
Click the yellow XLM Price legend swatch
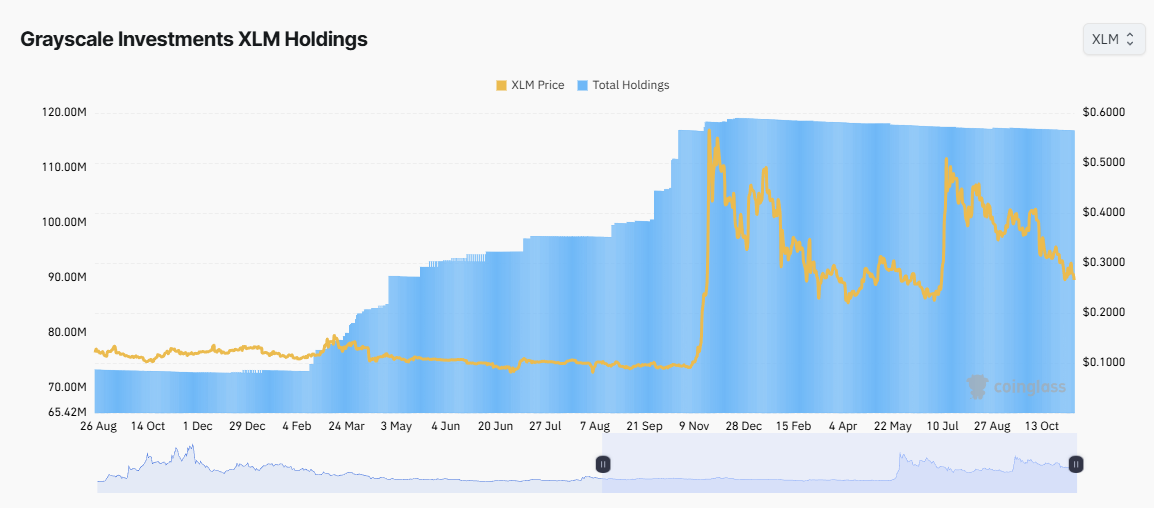pyautogui.click(x=501, y=85)
